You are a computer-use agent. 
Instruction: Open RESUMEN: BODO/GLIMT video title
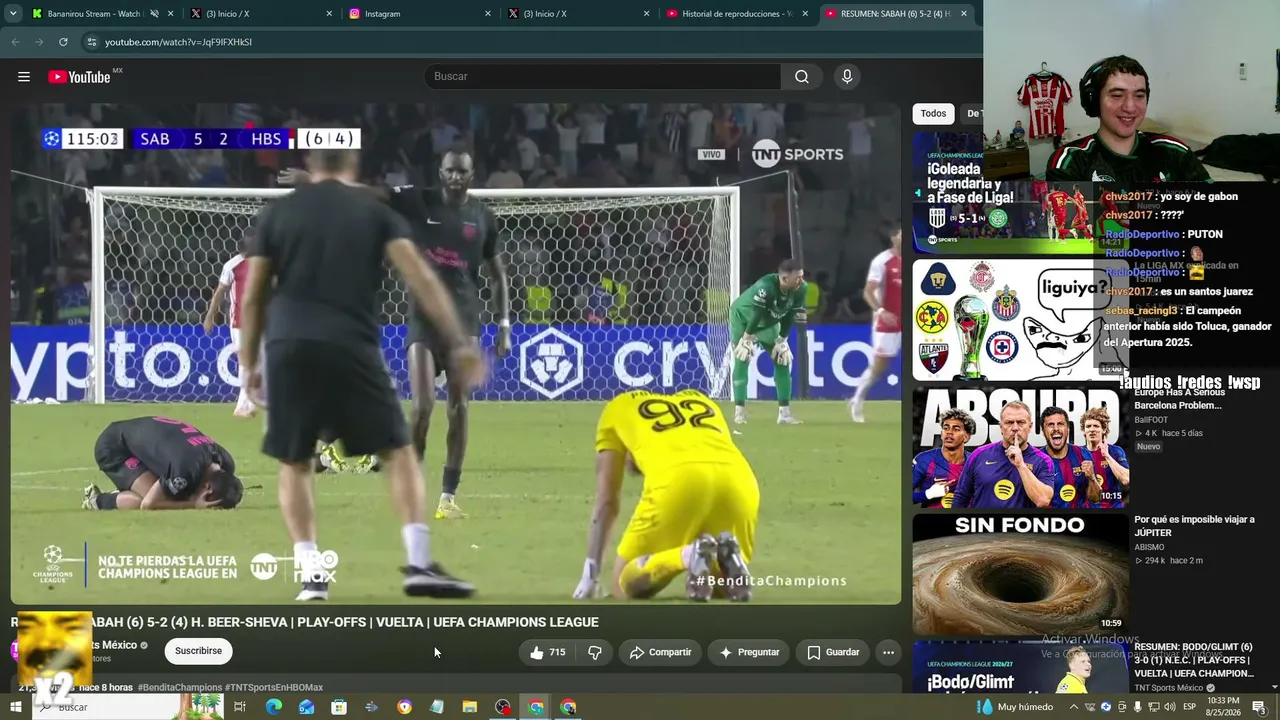tap(1194, 660)
